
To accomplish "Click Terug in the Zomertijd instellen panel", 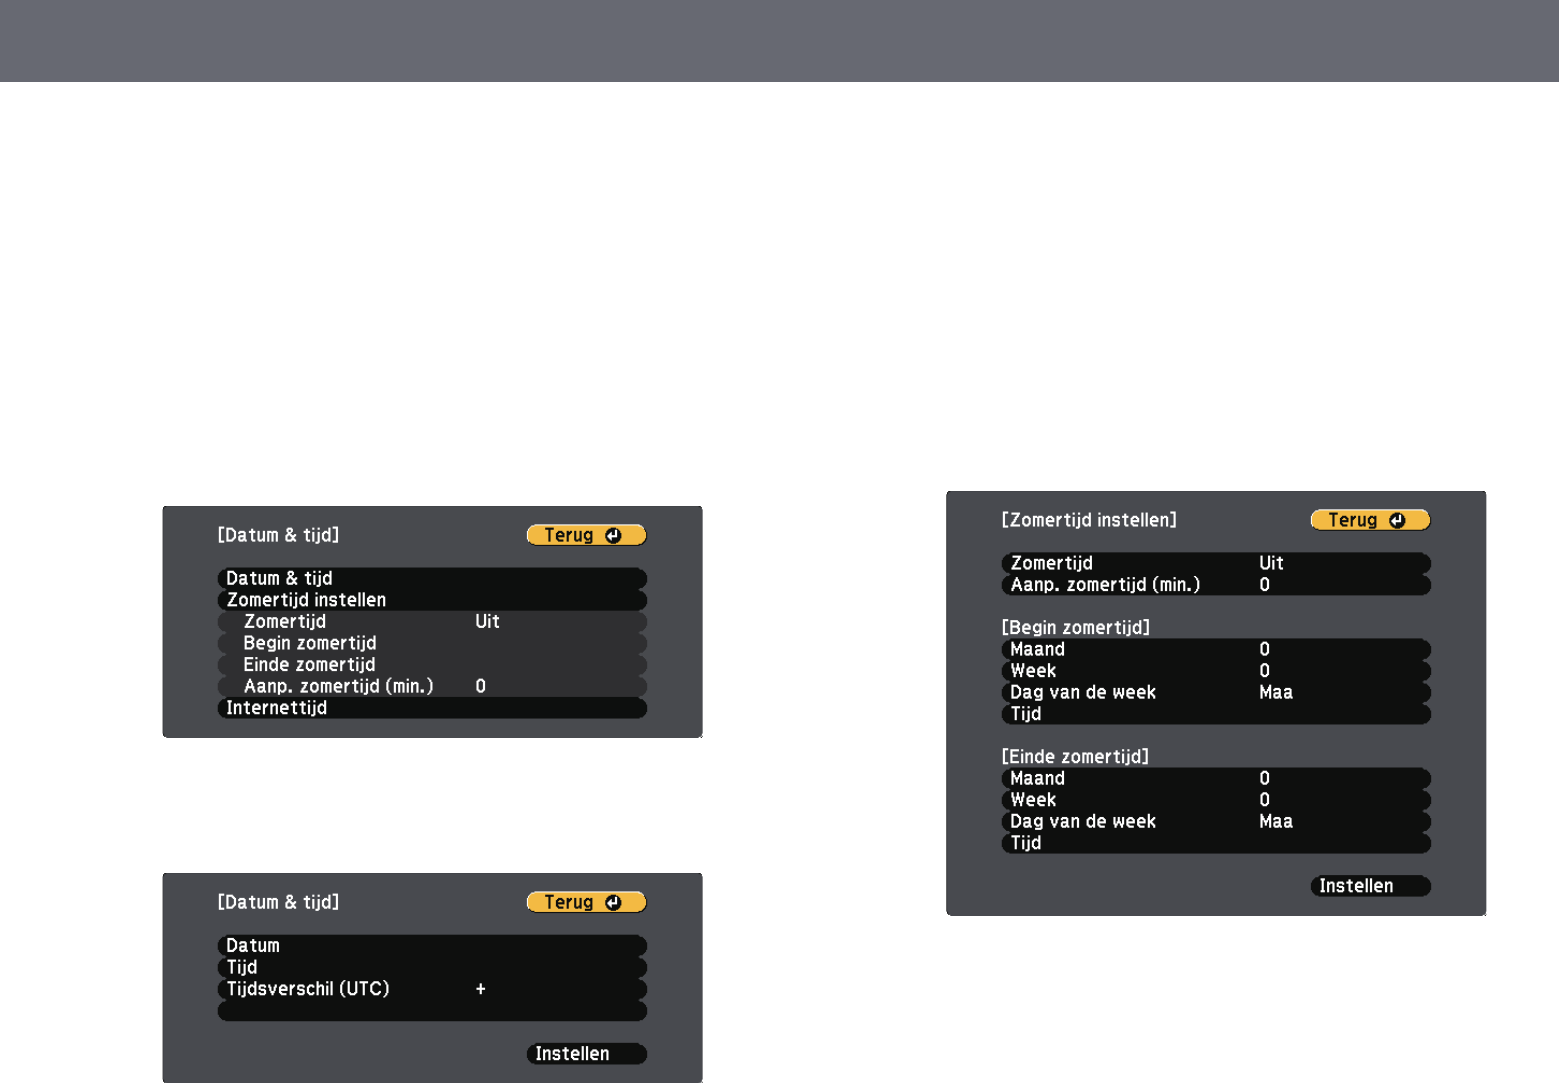I will (1369, 520).
